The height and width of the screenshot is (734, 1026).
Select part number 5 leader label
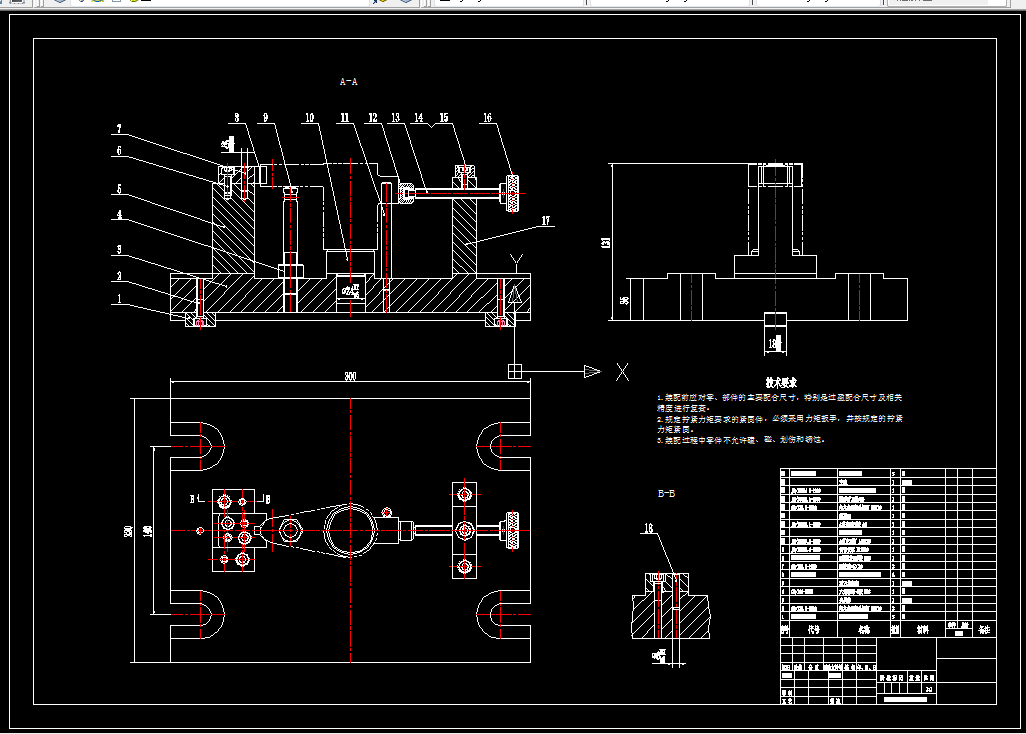coord(119,189)
